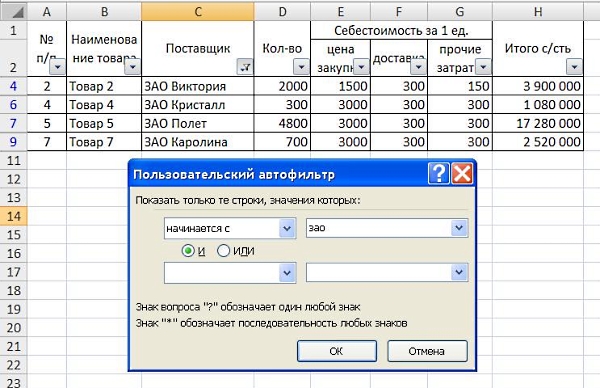600x388 pixels.
Task: Click the empty second value field
Action: (378, 273)
